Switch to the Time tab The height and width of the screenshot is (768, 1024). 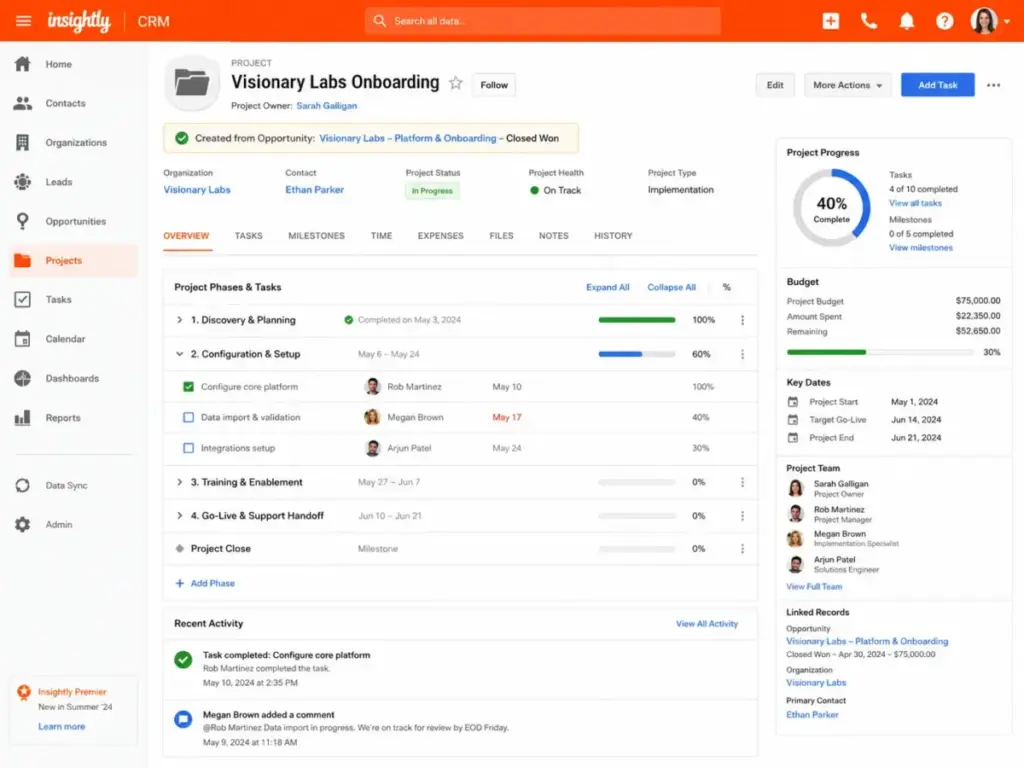click(x=381, y=236)
